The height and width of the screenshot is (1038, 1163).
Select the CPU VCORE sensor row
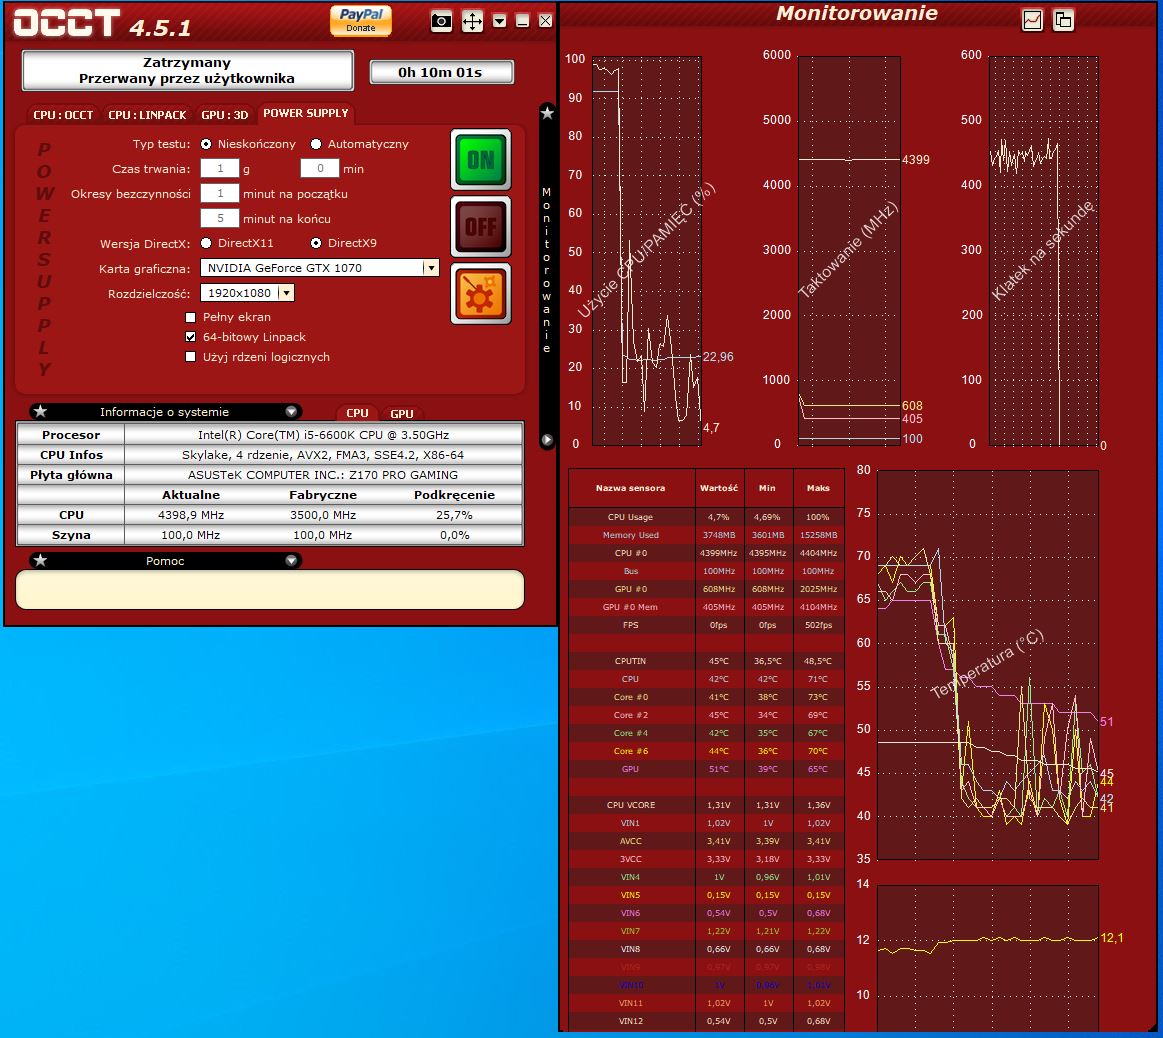[x=706, y=805]
